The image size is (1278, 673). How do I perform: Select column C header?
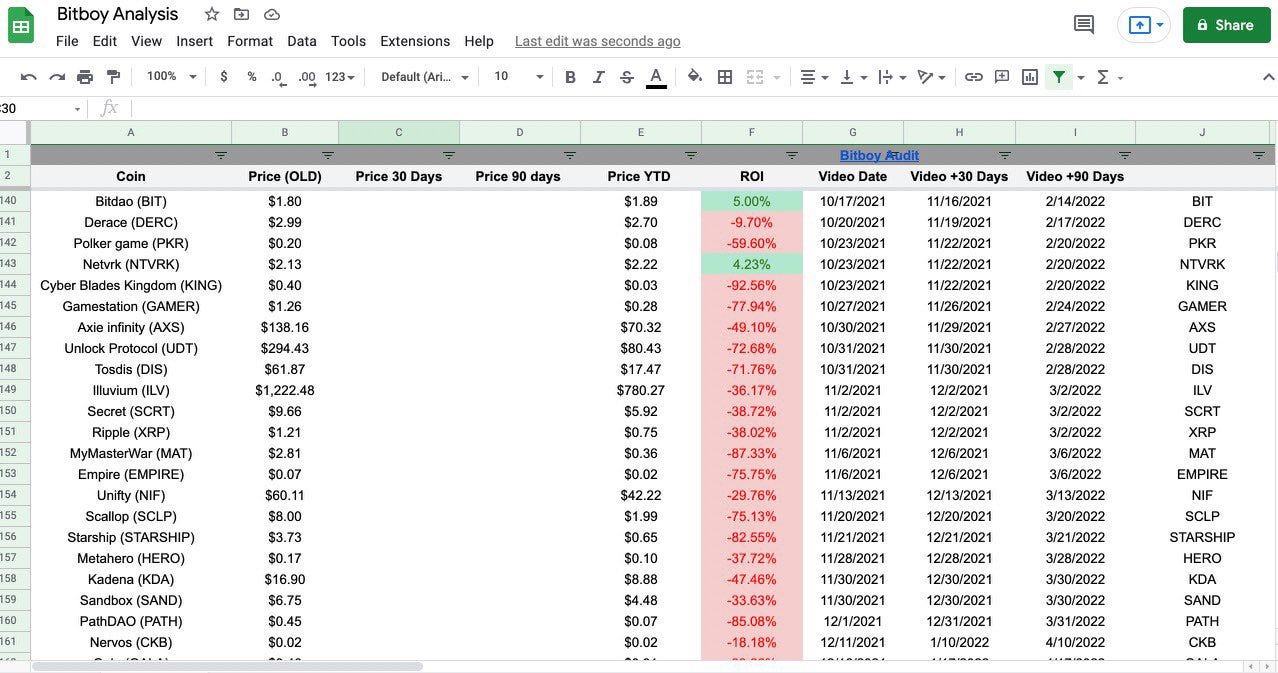(x=399, y=132)
